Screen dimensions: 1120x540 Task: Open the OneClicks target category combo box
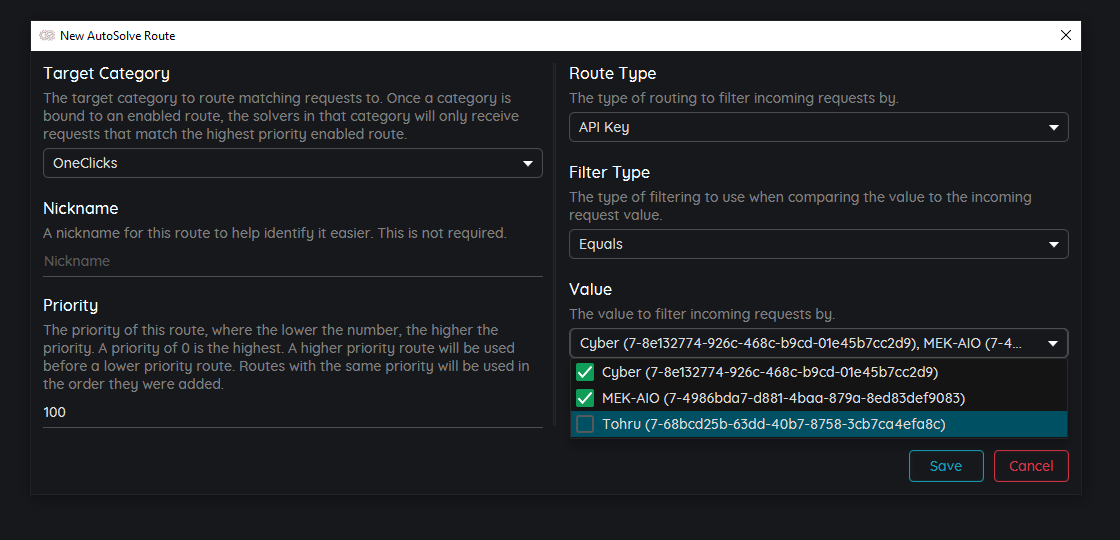(x=280, y=164)
